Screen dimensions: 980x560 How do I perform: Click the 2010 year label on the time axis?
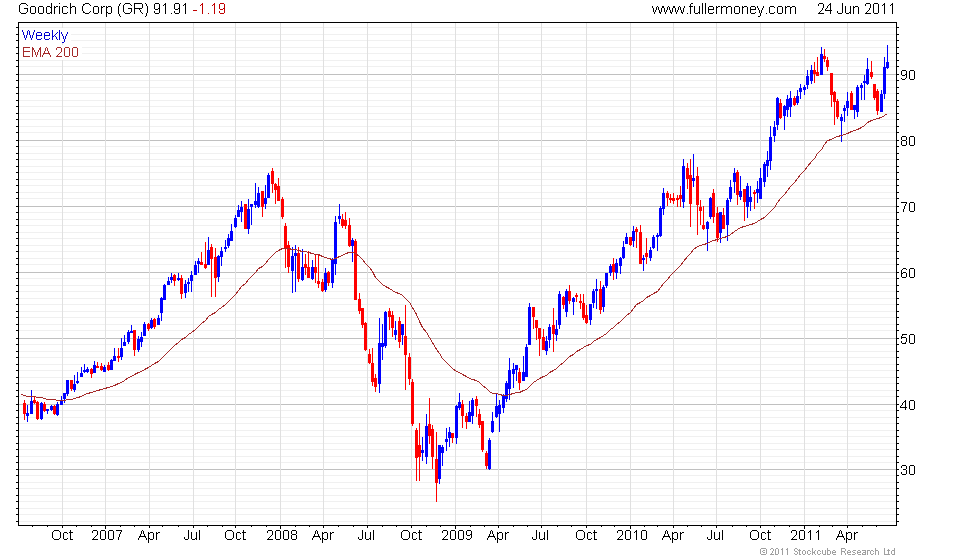632,536
